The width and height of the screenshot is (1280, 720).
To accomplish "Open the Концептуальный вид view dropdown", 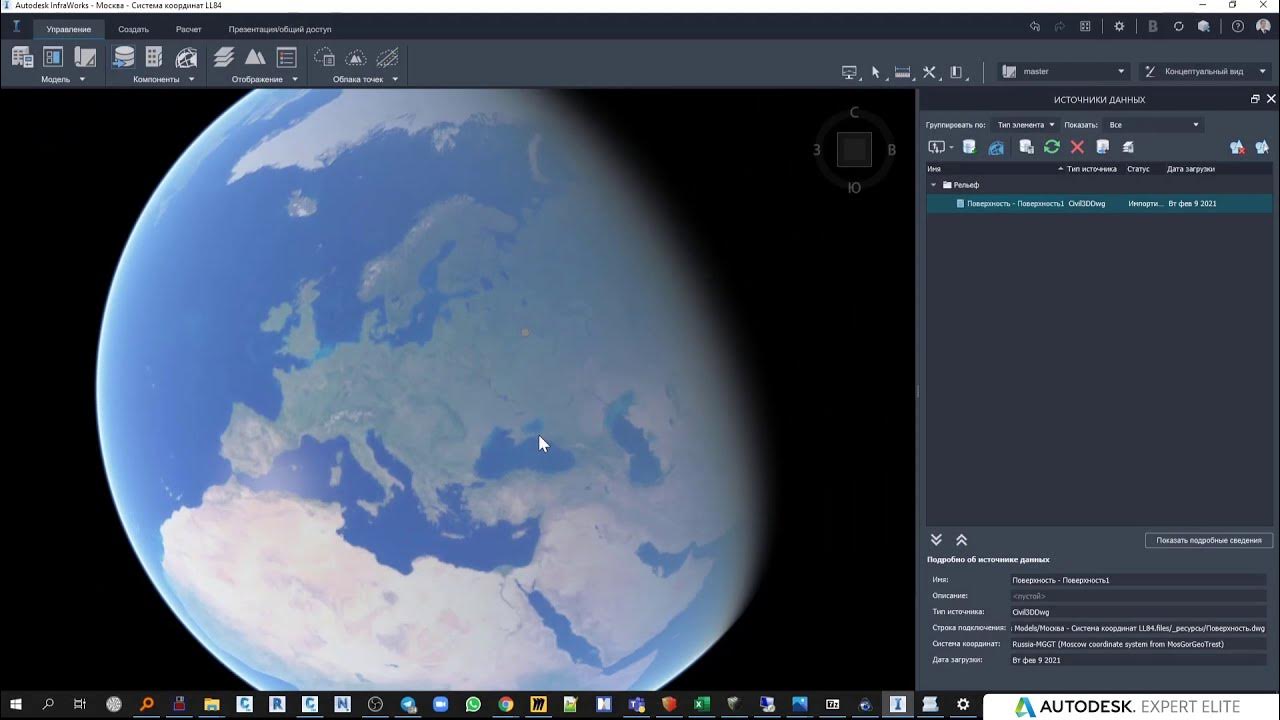I will (1207, 71).
